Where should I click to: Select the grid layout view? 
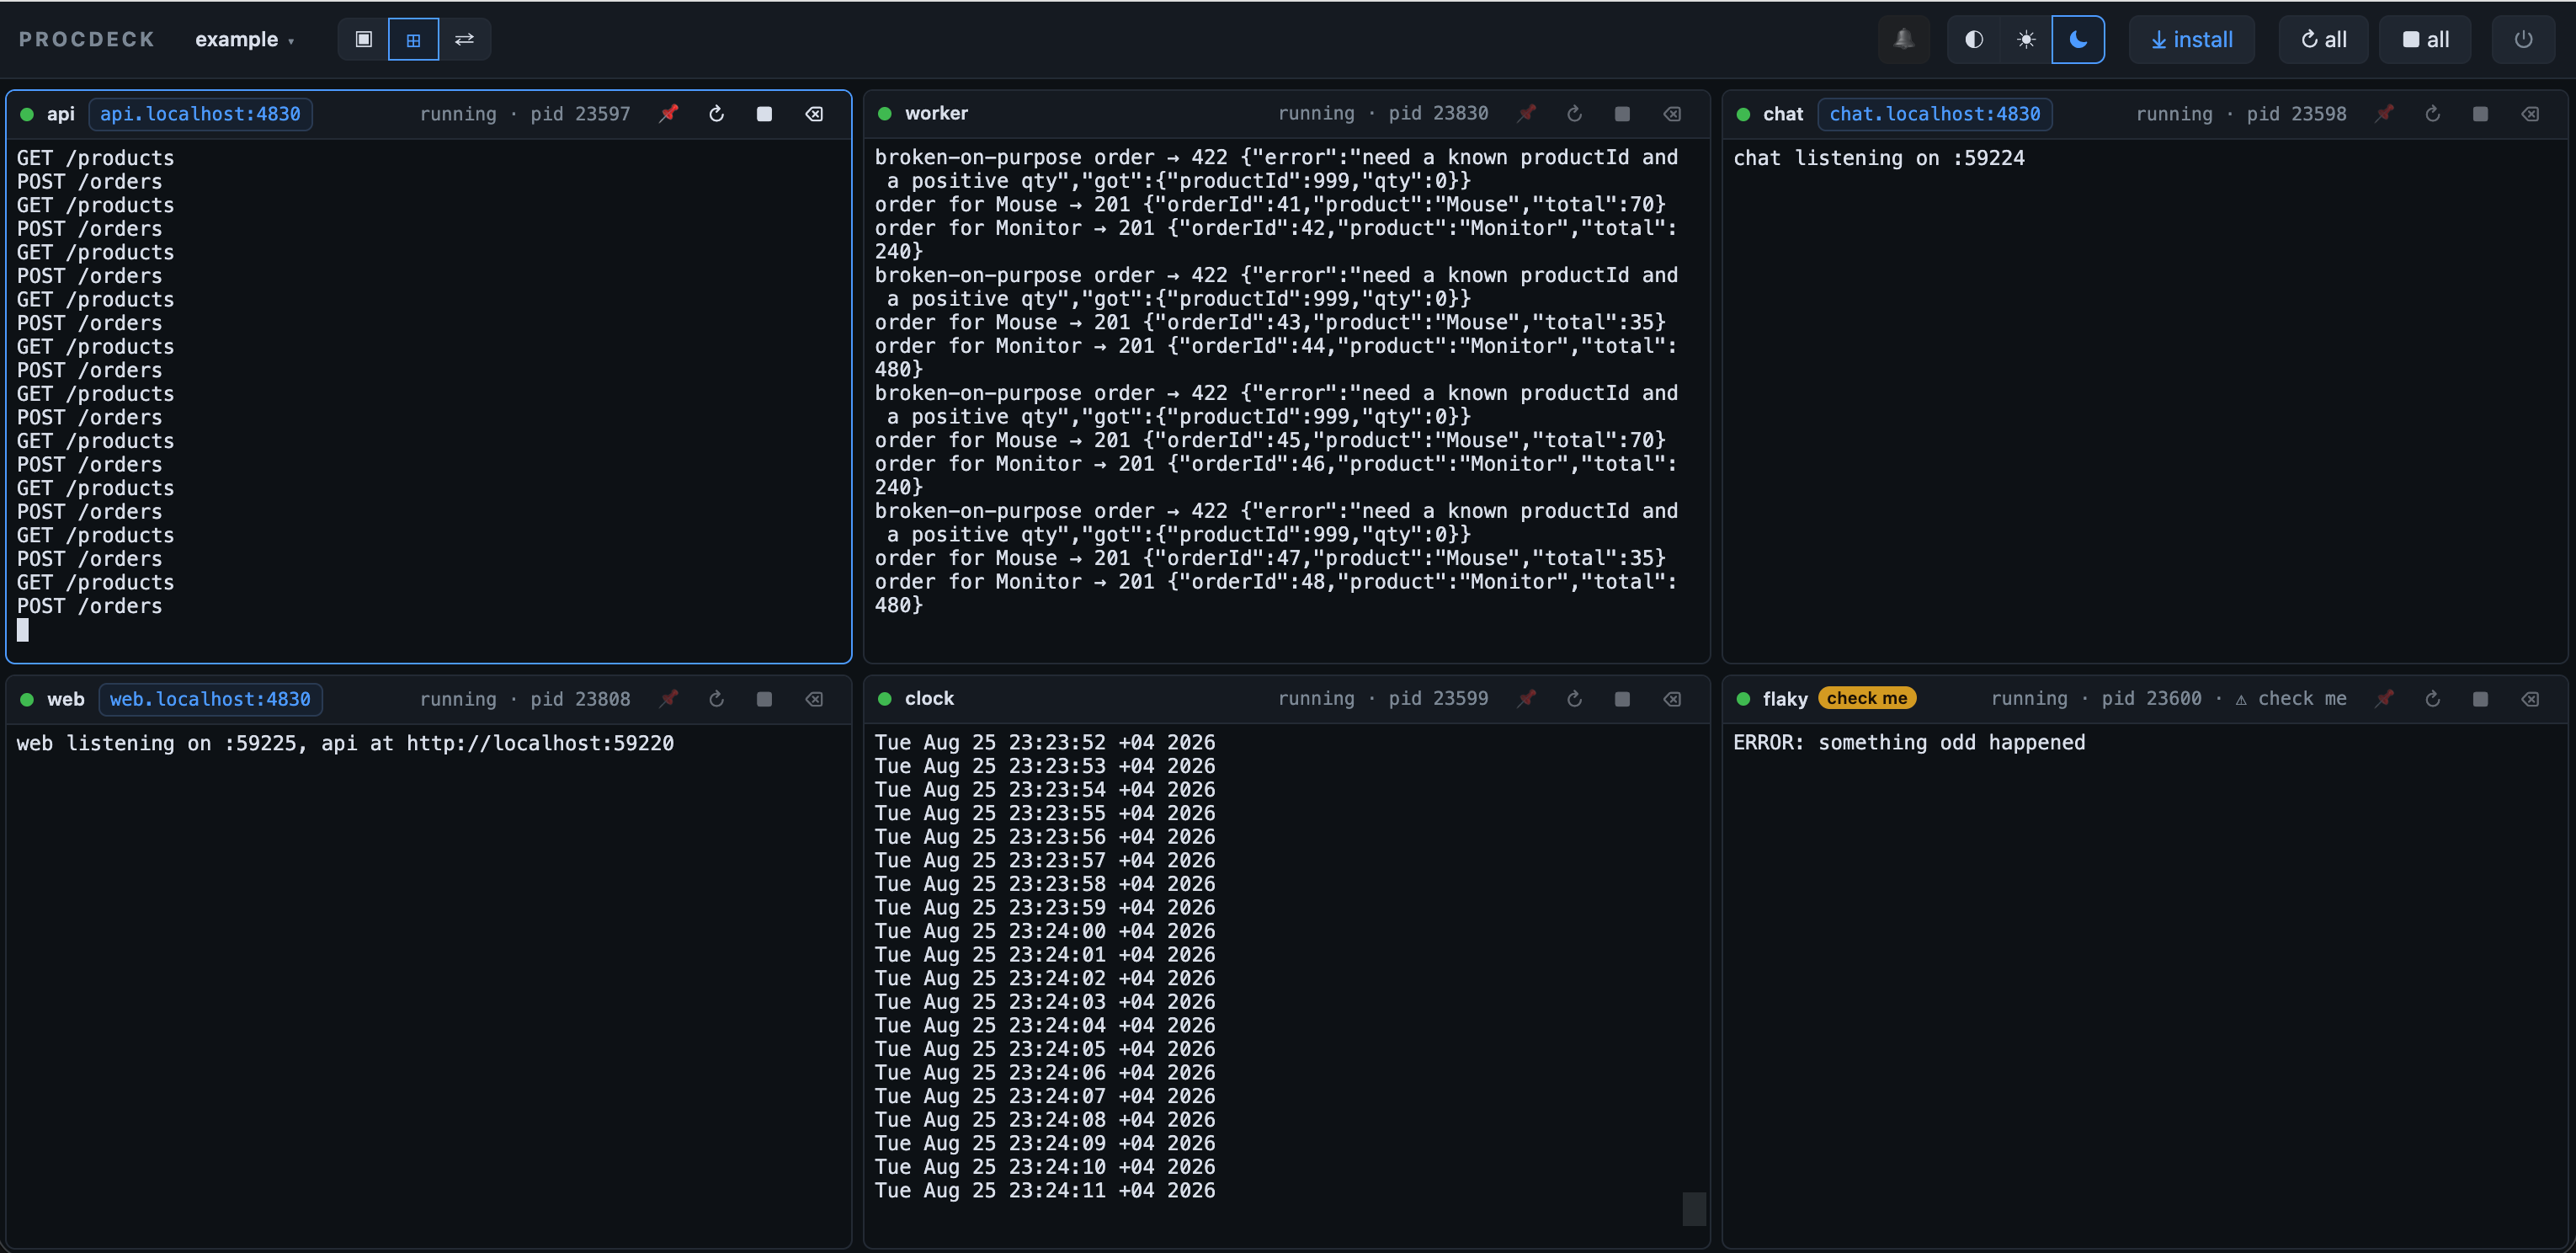click(413, 39)
